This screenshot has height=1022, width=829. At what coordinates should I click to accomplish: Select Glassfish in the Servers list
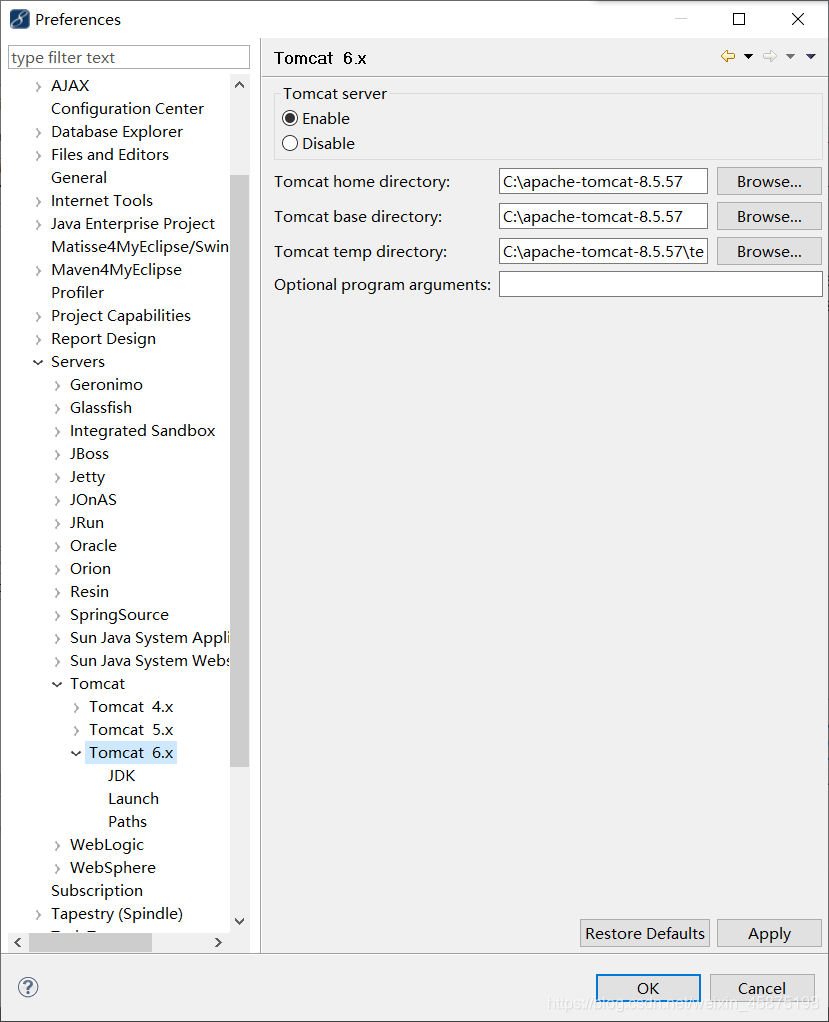pos(101,407)
